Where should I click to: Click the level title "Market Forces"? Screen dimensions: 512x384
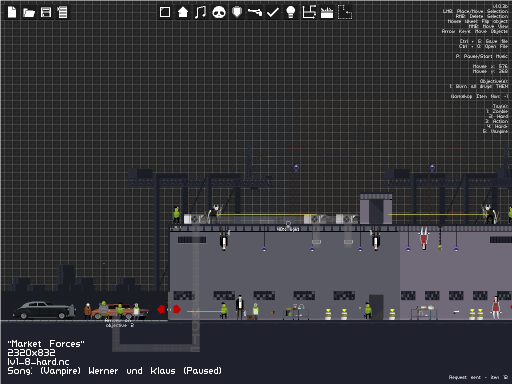[46, 344]
